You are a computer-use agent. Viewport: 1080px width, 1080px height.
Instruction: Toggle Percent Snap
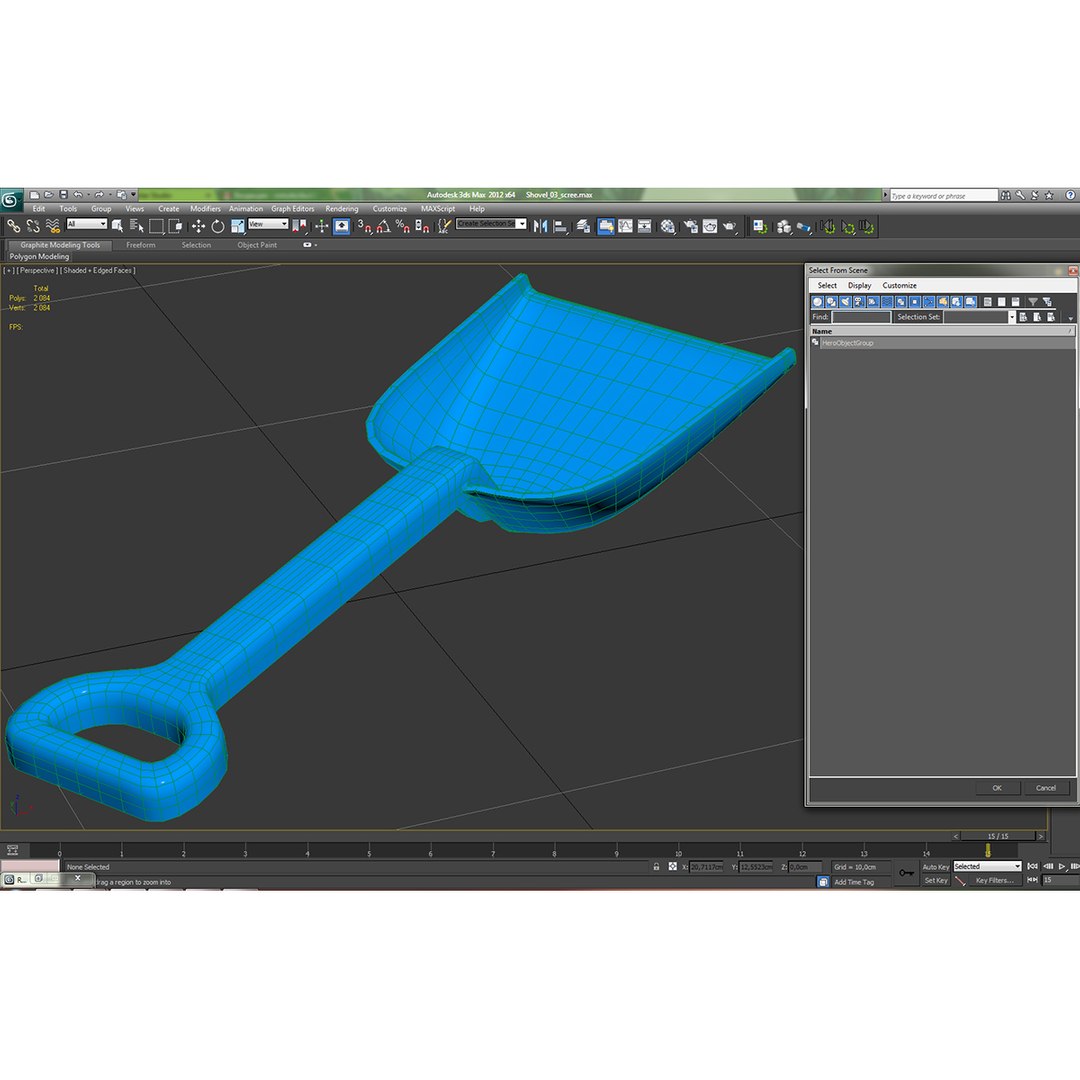click(x=403, y=226)
